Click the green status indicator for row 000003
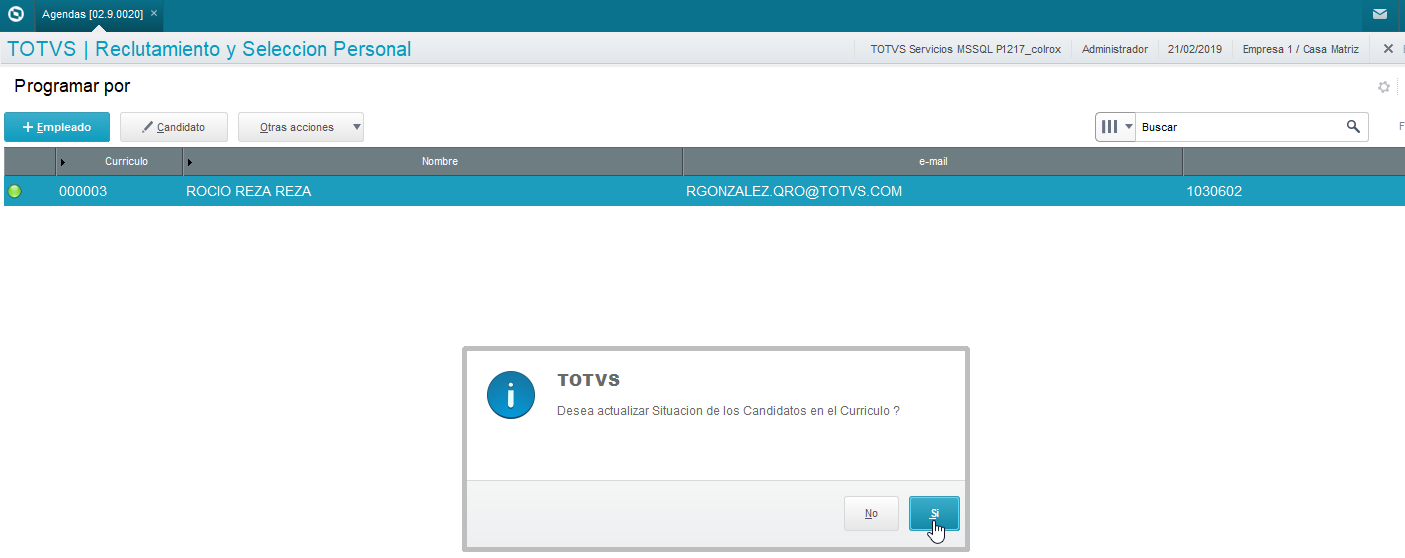Image resolution: width=1405 pixels, height=558 pixels. [15, 191]
